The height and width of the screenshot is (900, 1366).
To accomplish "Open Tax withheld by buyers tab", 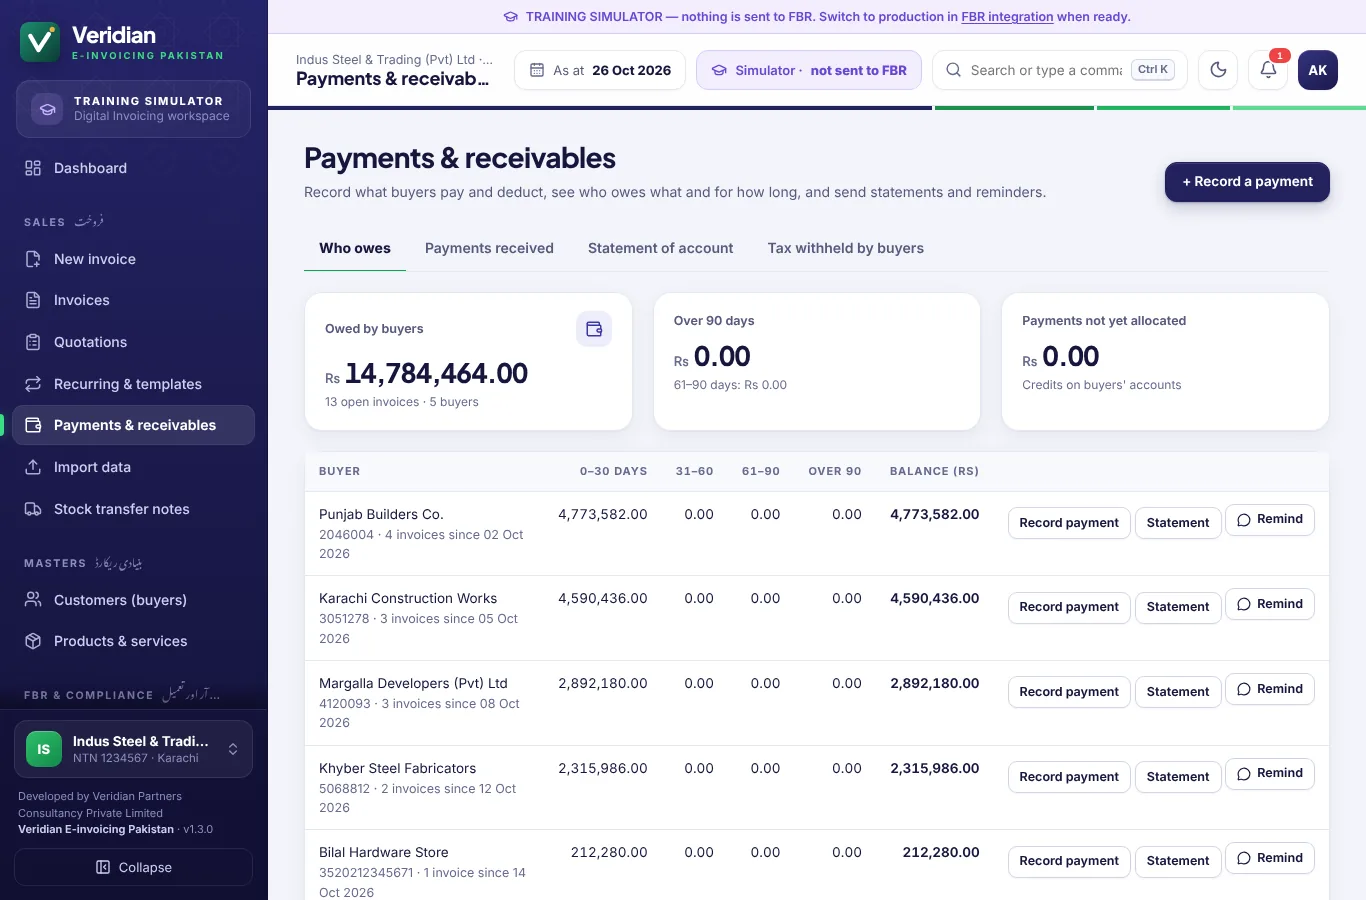I will point(846,248).
